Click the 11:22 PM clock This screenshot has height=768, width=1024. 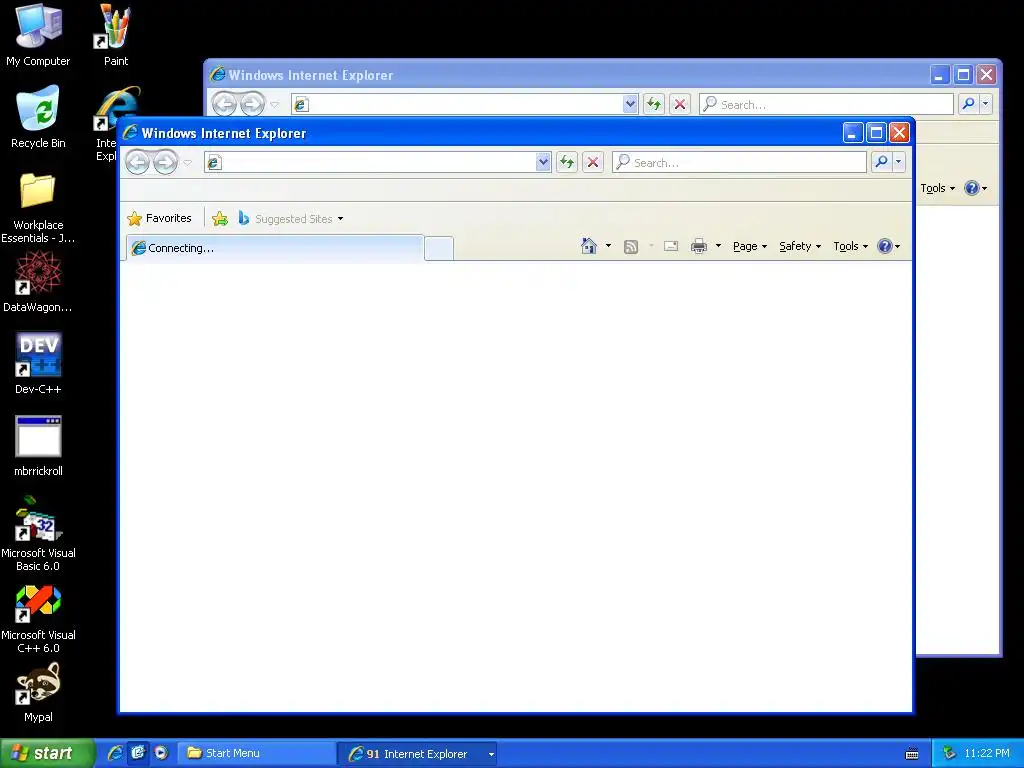986,753
